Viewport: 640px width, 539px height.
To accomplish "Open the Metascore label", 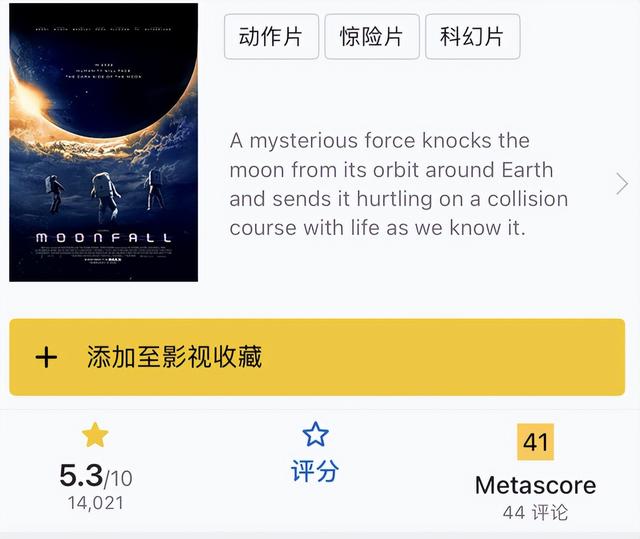I will pyautogui.click(x=536, y=486).
